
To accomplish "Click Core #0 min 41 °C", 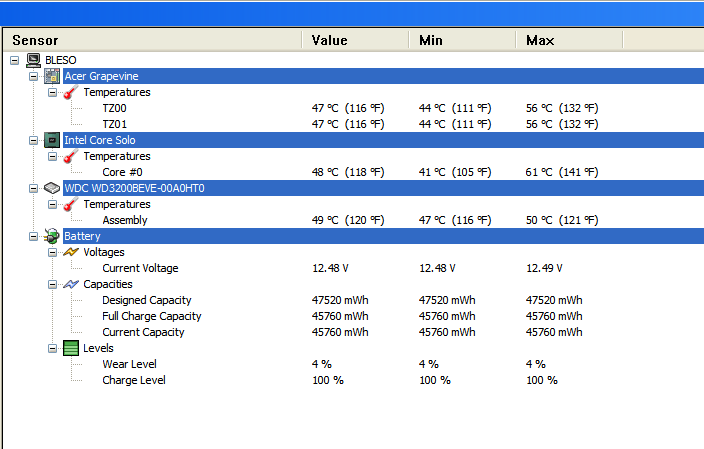I will click(x=455, y=172).
